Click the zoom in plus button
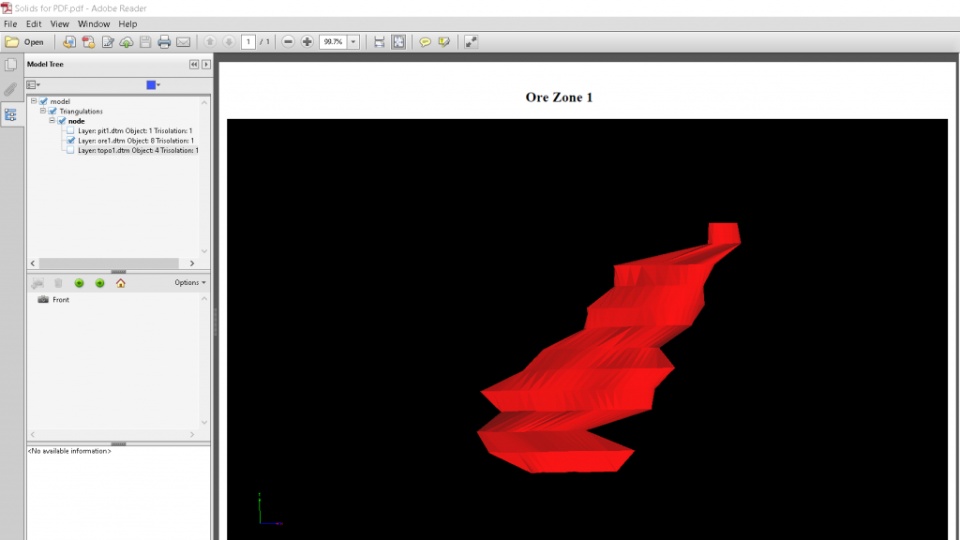Screen dimensions: 960x540 pos(307,42)
